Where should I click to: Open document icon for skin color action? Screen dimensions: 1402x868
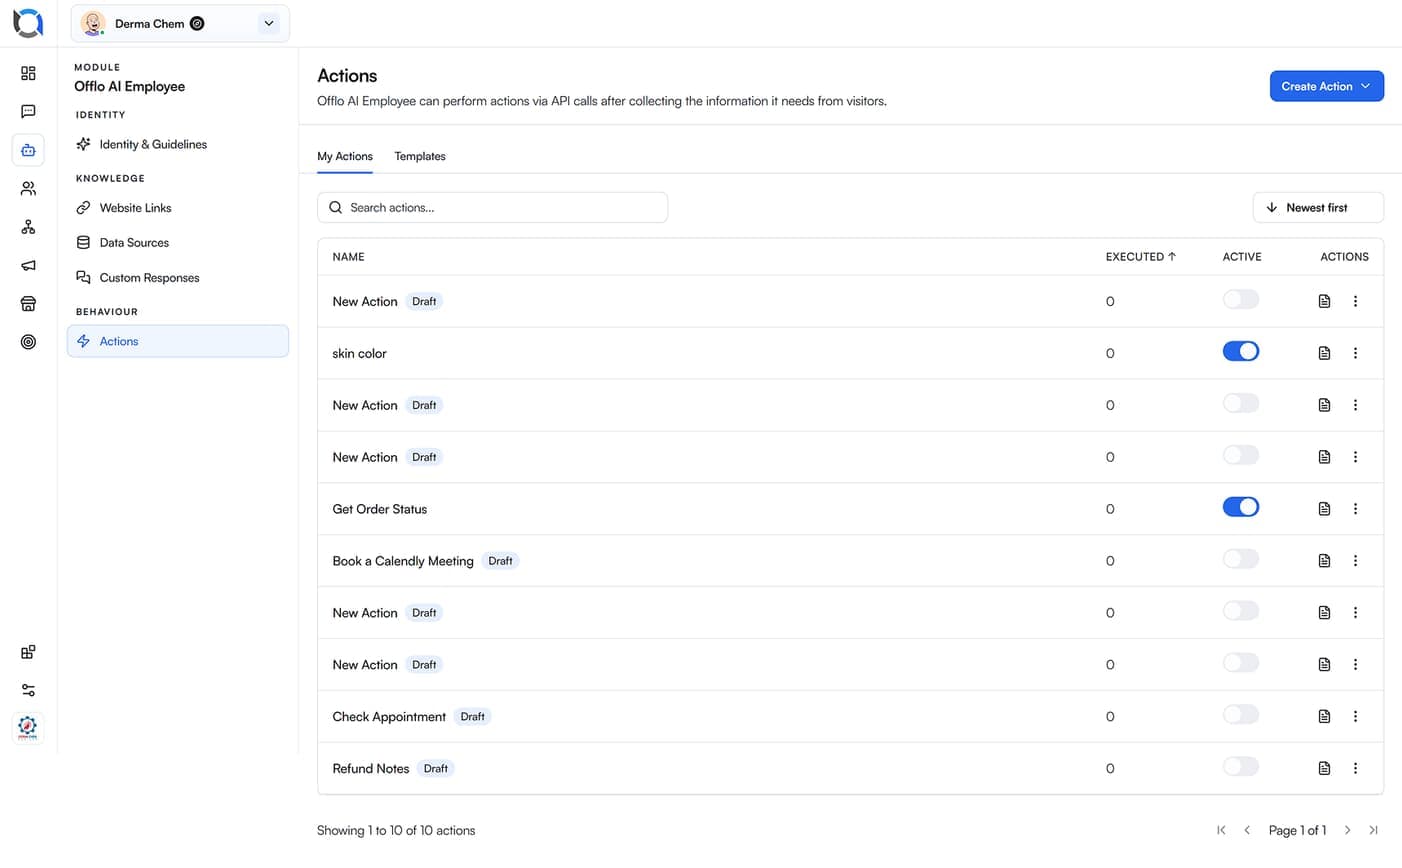[1324, 353]
